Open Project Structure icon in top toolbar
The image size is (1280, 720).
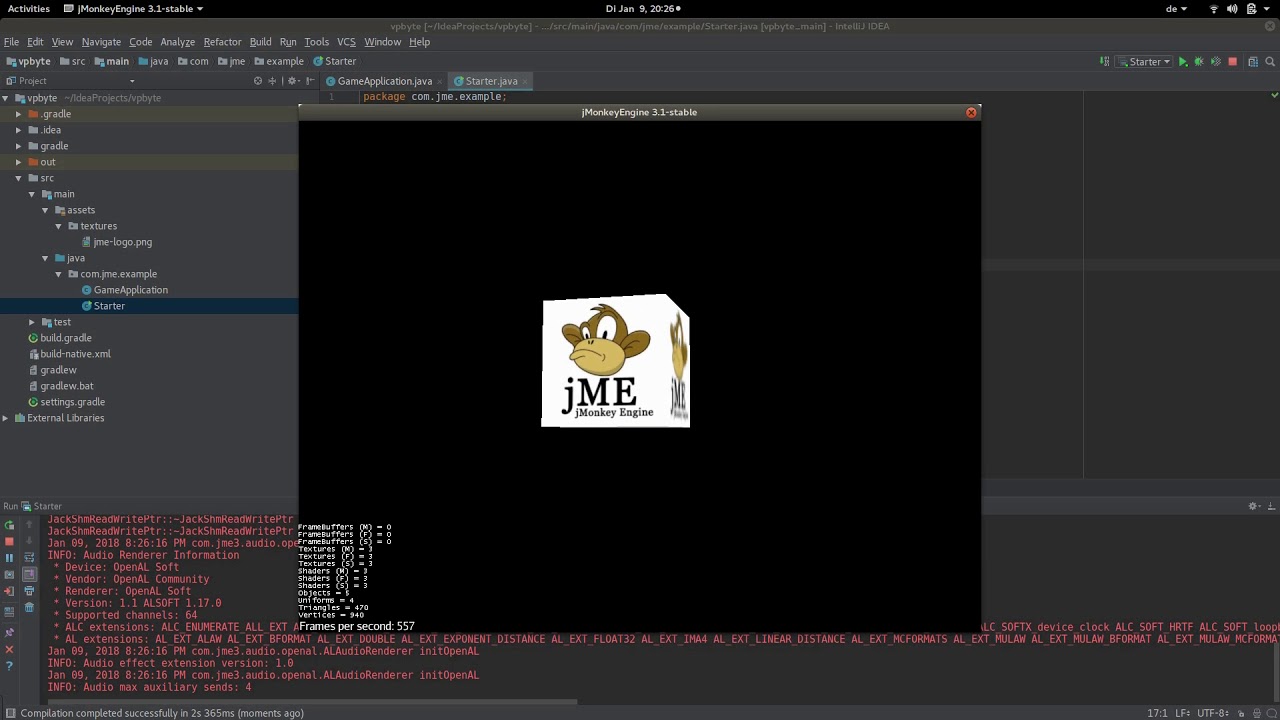tap(1253, 61)
